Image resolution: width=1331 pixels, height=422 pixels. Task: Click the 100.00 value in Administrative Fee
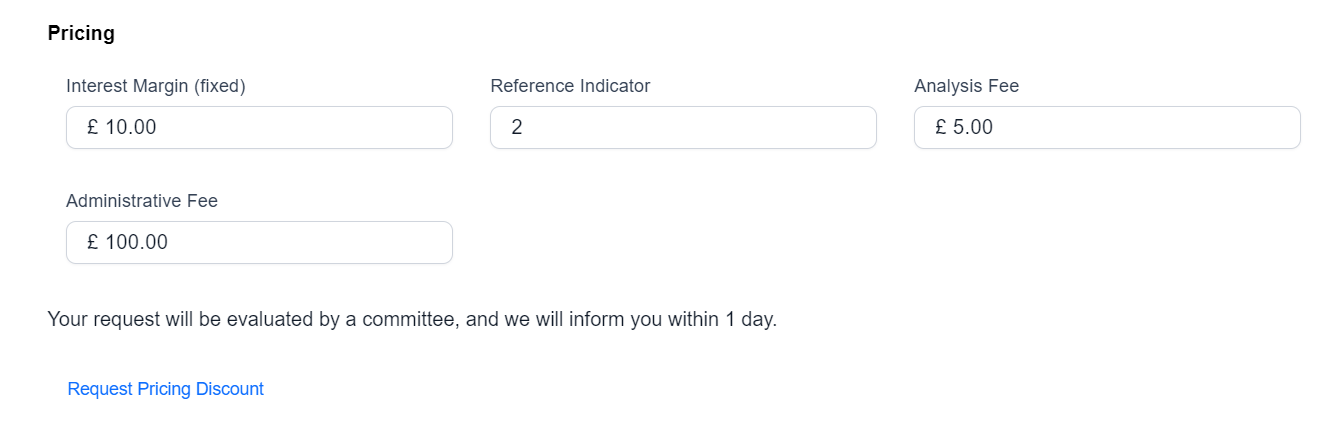tap(136, 243)
